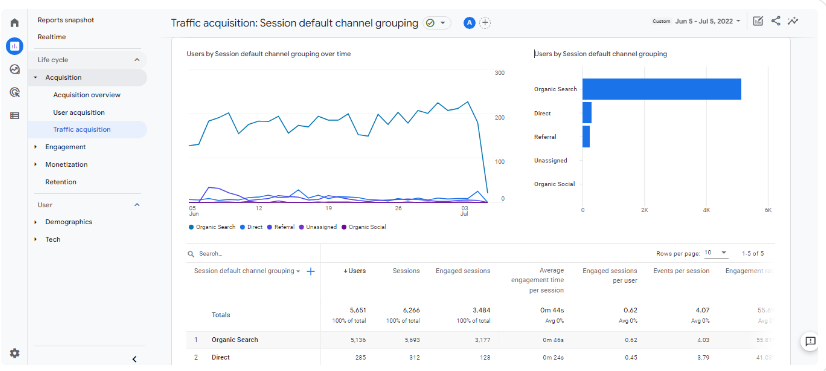The height and width of the screenshot is (371, 826).
Task: Click the customize report pencil icon
Action: (758, 21)
